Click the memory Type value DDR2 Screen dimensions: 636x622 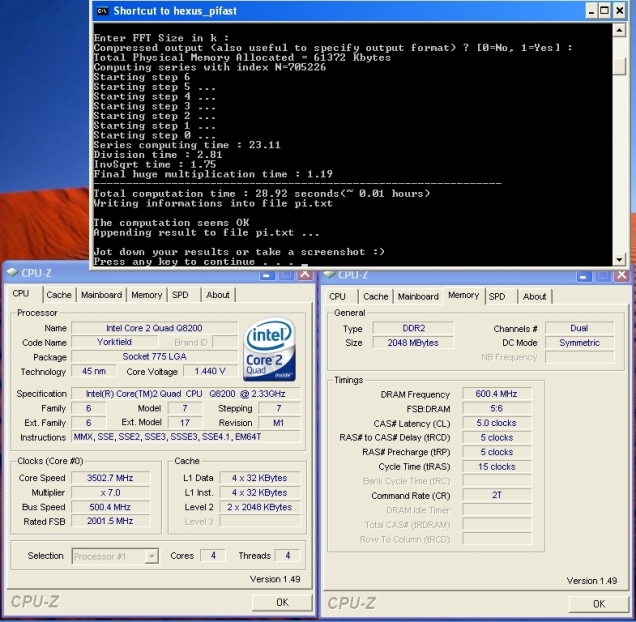pos(413,328)
